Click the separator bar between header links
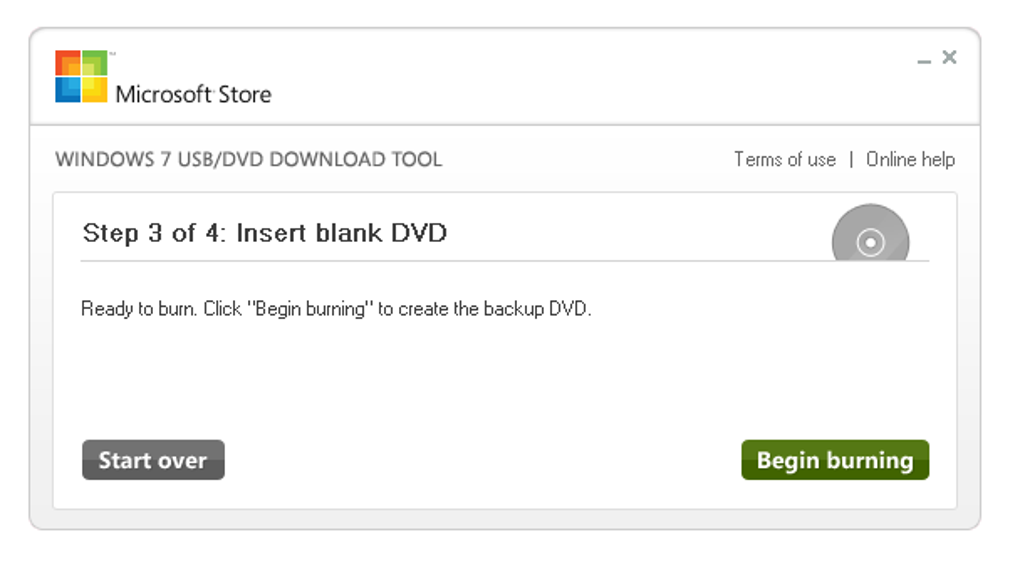1020x579 pixels. click(x=851, y=159)
